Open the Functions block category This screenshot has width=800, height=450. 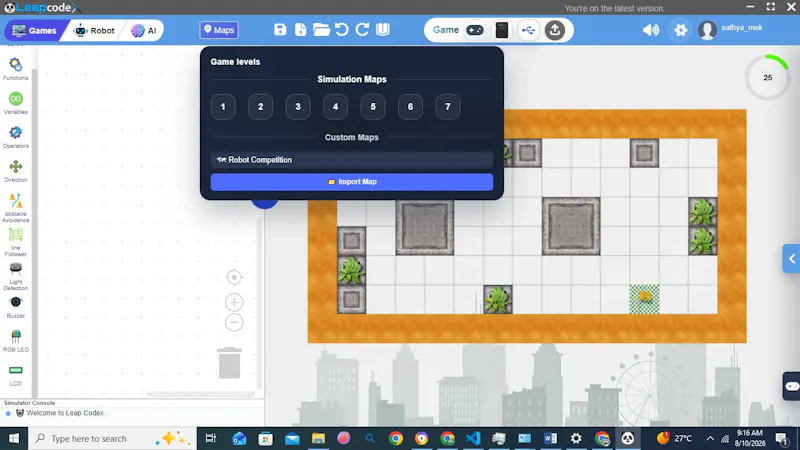15,69
